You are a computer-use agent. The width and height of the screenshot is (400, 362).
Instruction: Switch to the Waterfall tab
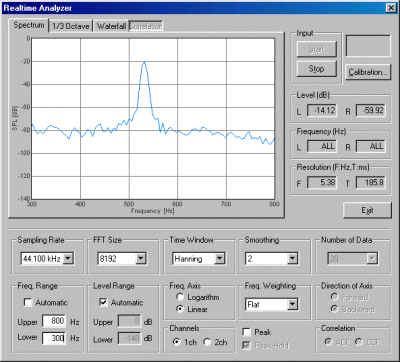(111, 26)
